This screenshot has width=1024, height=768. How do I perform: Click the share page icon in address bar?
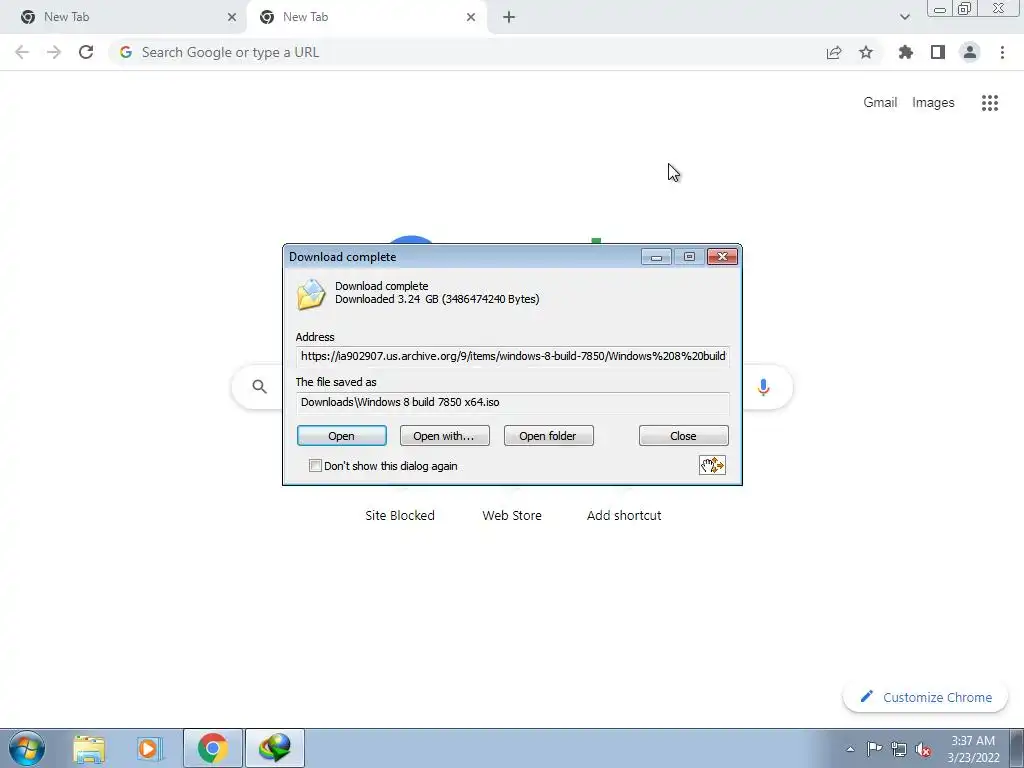coord(834,52)
